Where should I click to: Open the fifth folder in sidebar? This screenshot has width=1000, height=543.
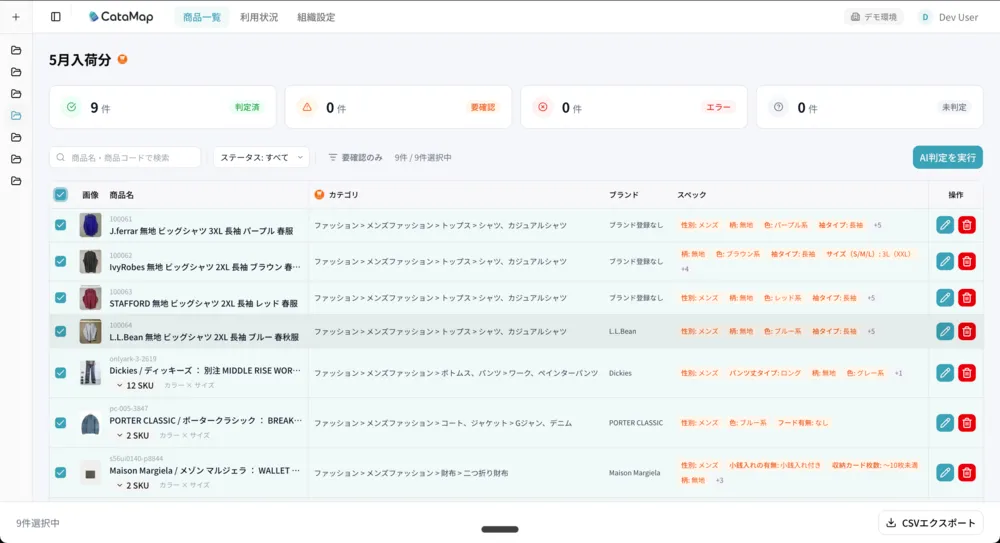pyautogui.click(x=16, y=137)
